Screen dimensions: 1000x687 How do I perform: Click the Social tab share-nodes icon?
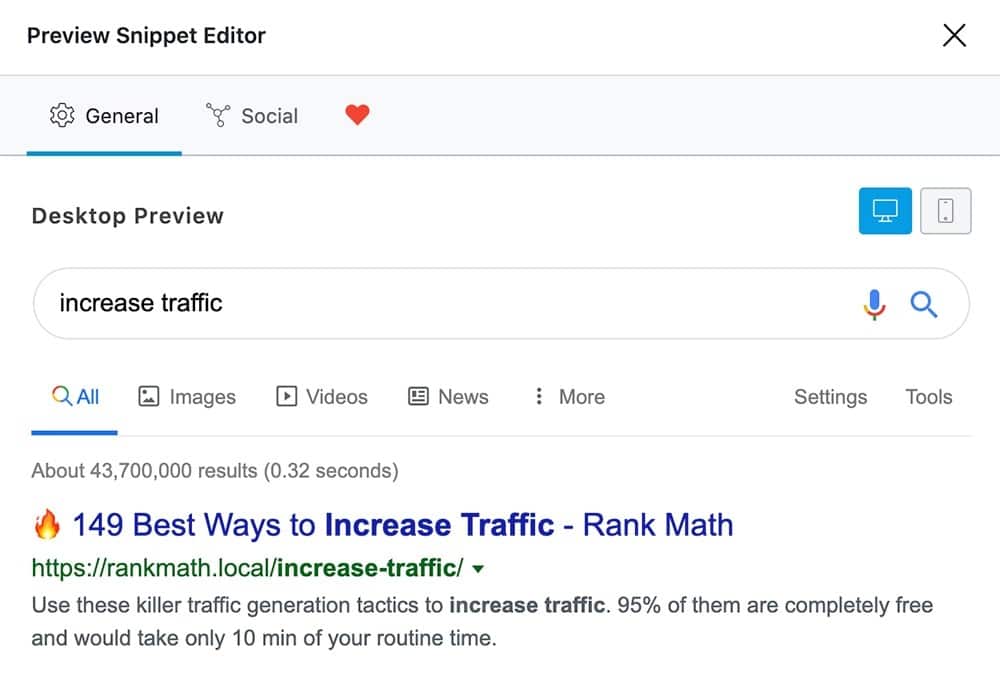click(x=217, y=116)
